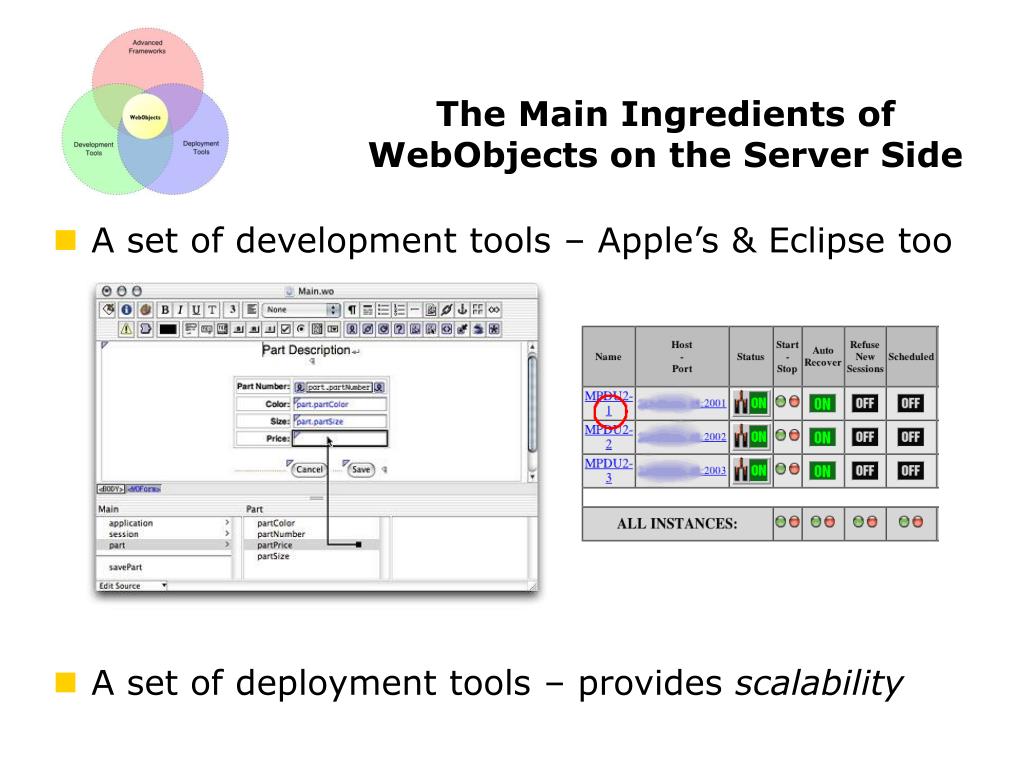Click green start light for MPDU2-1
The width and height of the screenshot is (1024, 768).
pyautogui.click(x=780, y=401)
